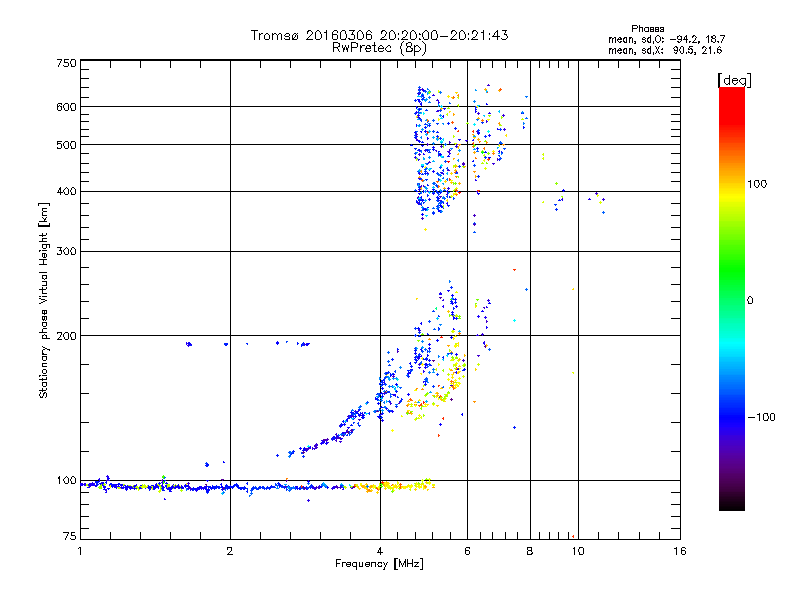Click x-axis tick label '1'
This screenshot has height=600, width=800.
click(80, 552)
